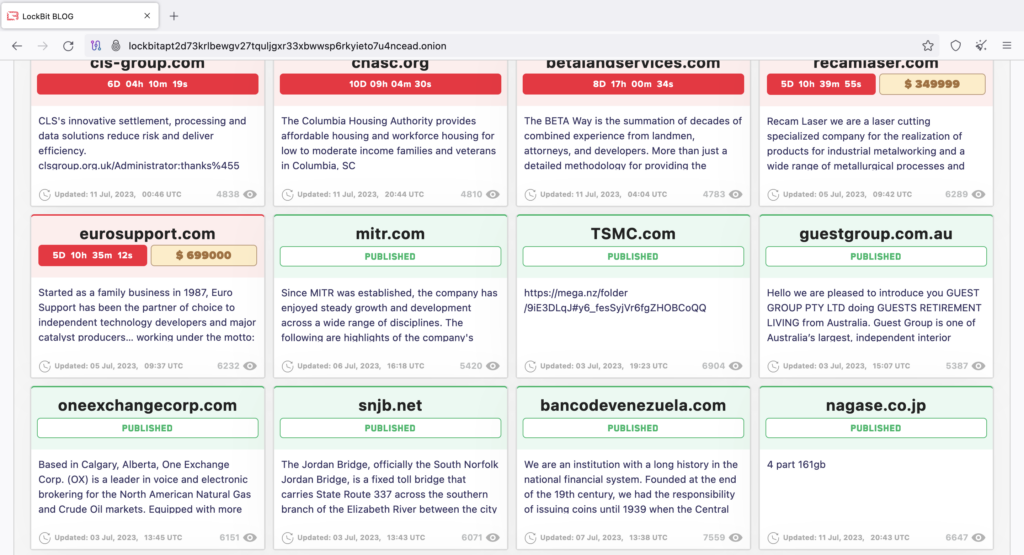Open the mitr.com card title
1024x555 pixels.
391,234
